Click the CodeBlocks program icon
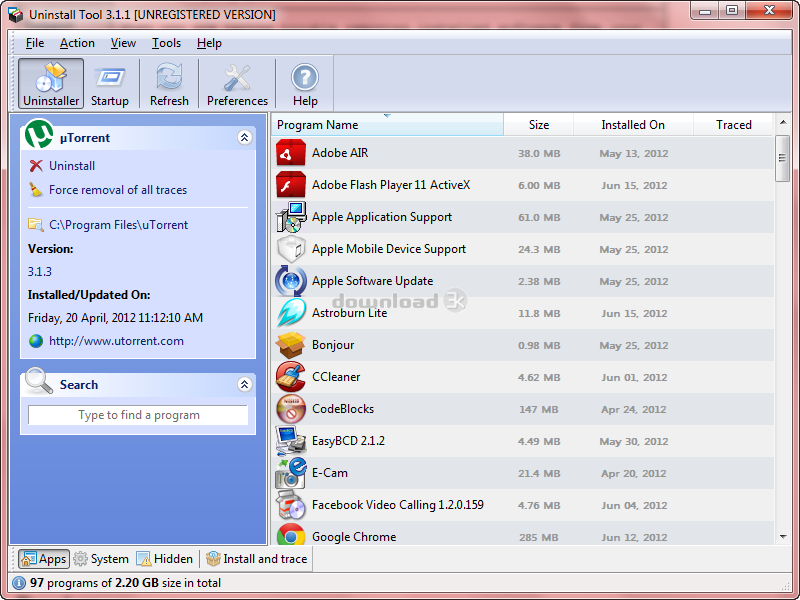Image resolution: width=800 pixels, height=600 pixels. [x=291, y=409]
